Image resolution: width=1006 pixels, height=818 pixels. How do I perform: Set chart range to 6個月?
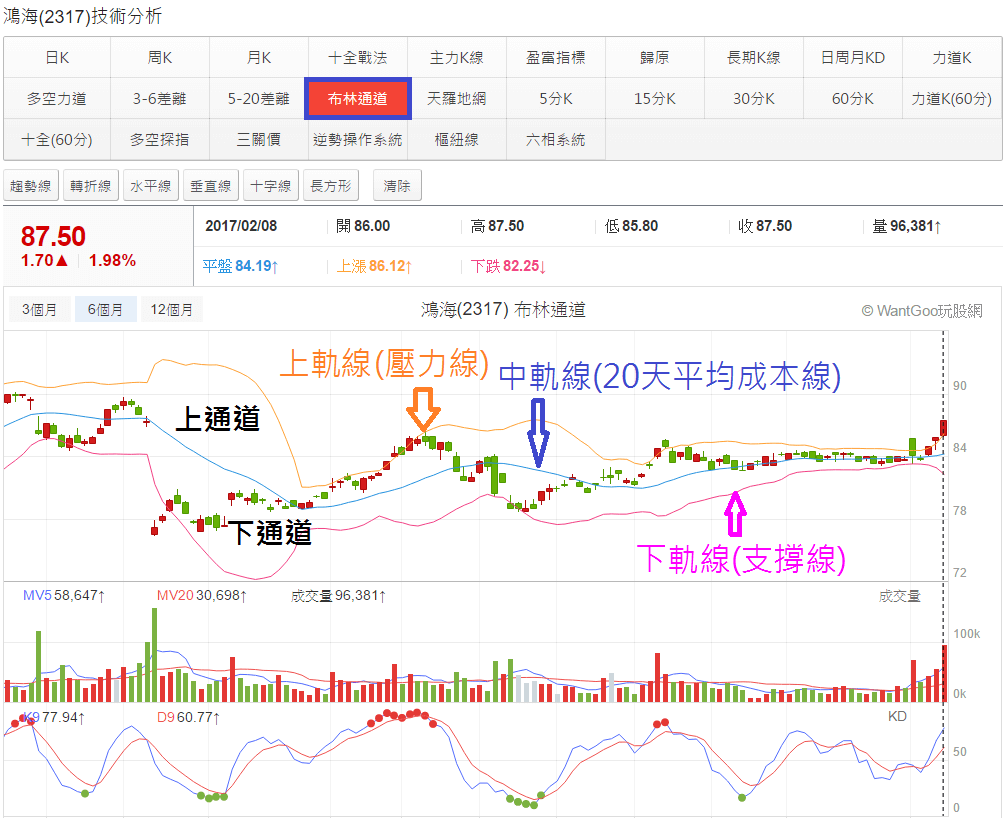tap(106, 310)
